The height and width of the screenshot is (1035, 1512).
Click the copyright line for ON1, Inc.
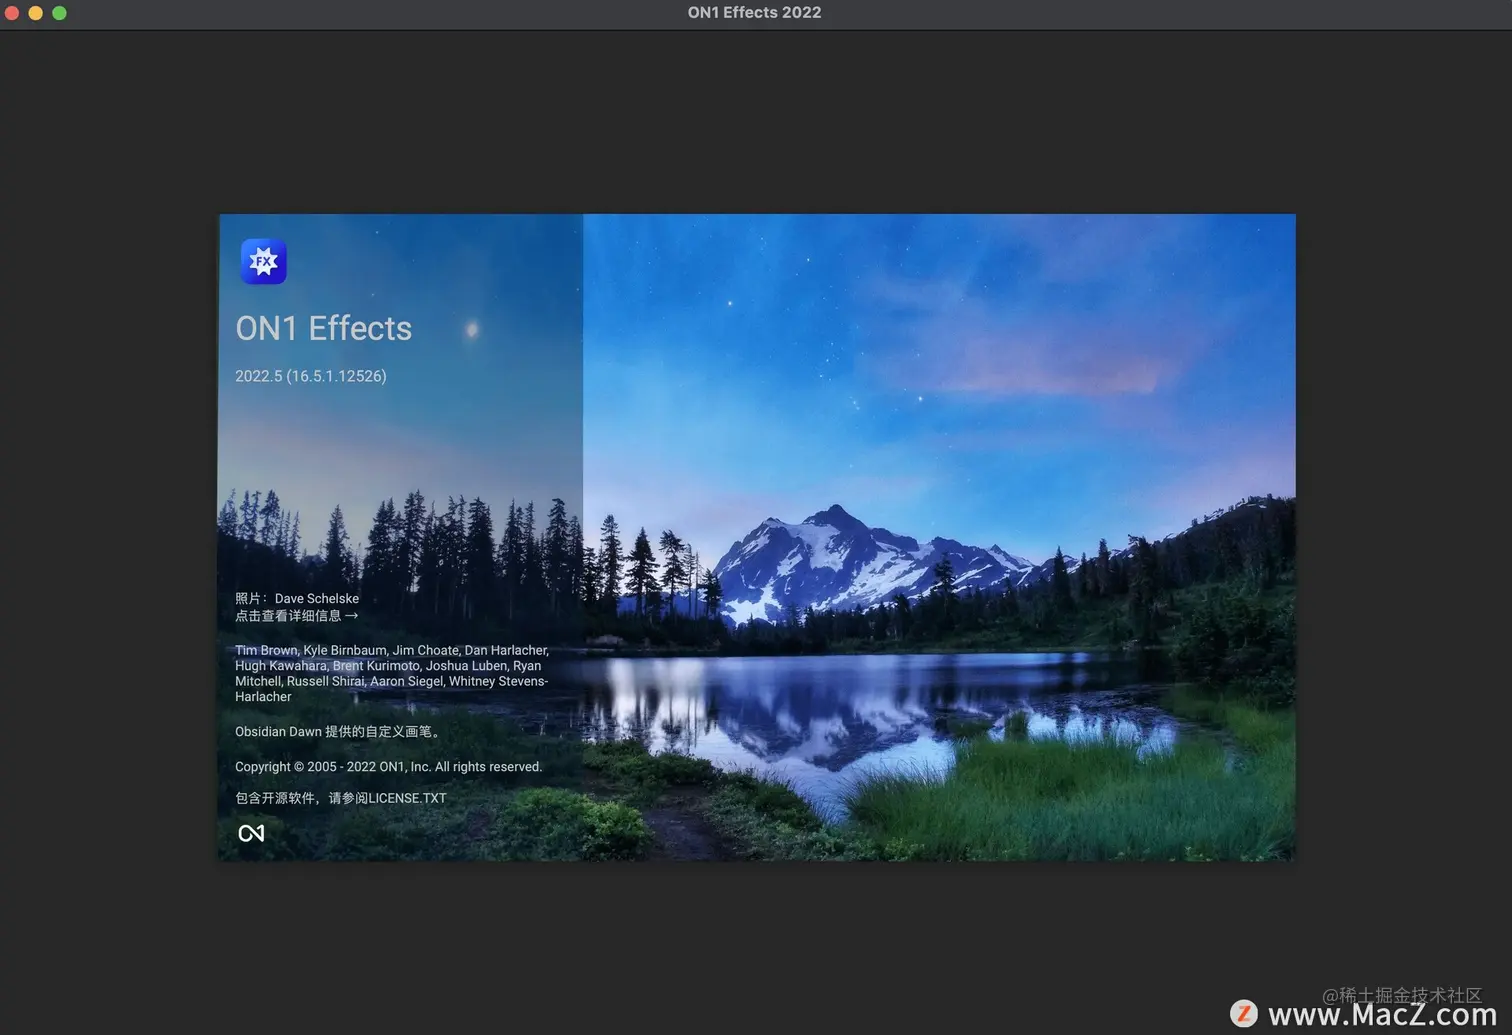388,767
